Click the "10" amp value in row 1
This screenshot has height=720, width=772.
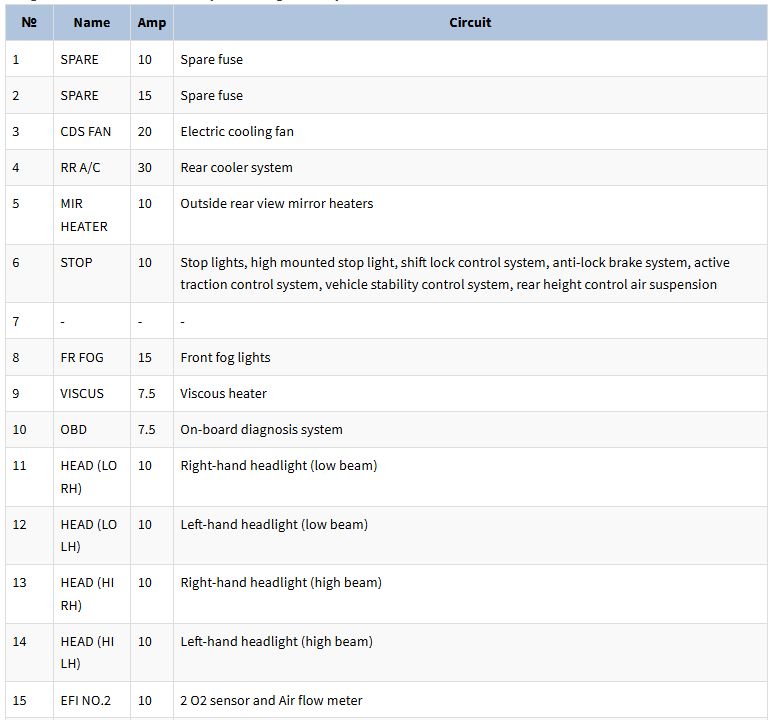[145, 60]
